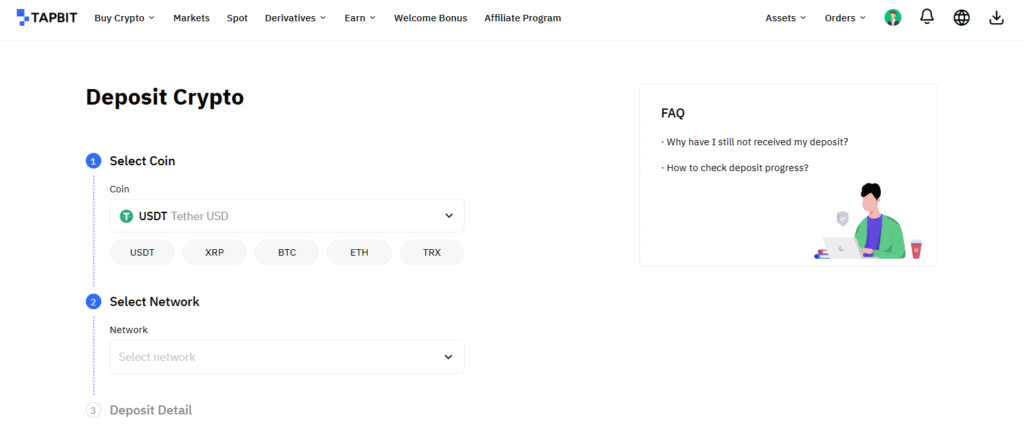
Task: Expand the Assets menu
Action: [x=786, y=18]
